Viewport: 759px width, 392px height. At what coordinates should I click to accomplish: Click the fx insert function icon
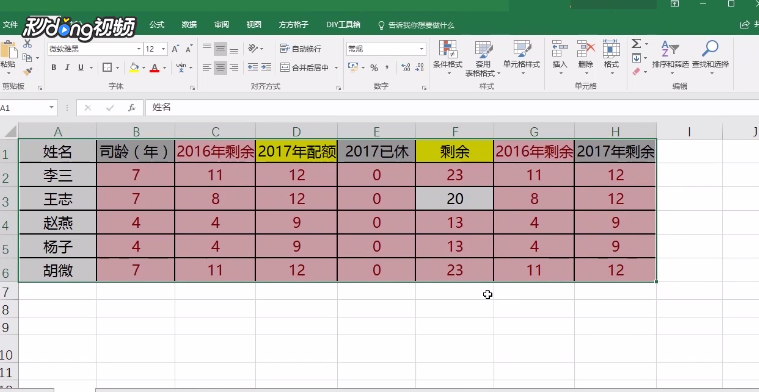tap(132, 107)
